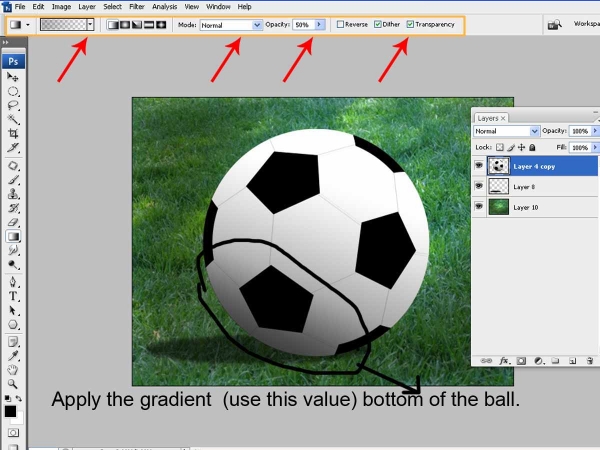
Task: Select the Magic Wand tool
Action: [13, 119]
